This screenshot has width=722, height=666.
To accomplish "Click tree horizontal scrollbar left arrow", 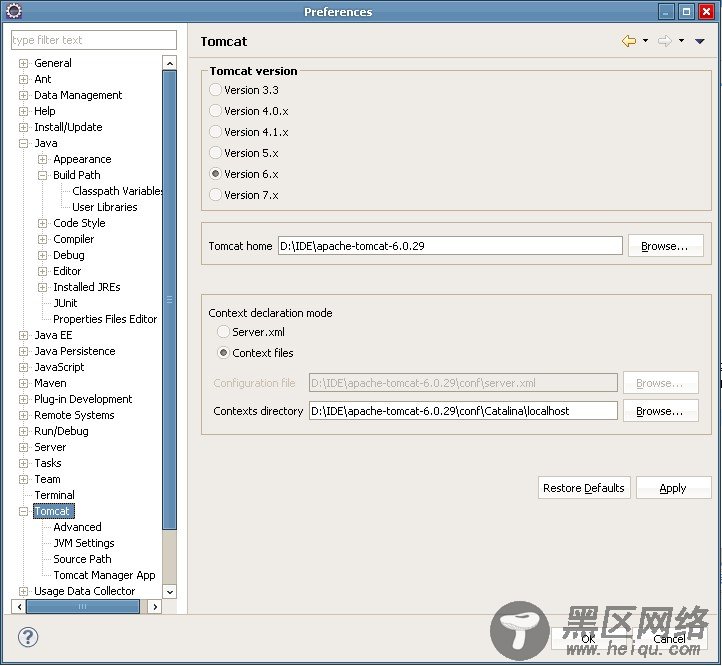I will pyautogui.click(x=19, y=607).
